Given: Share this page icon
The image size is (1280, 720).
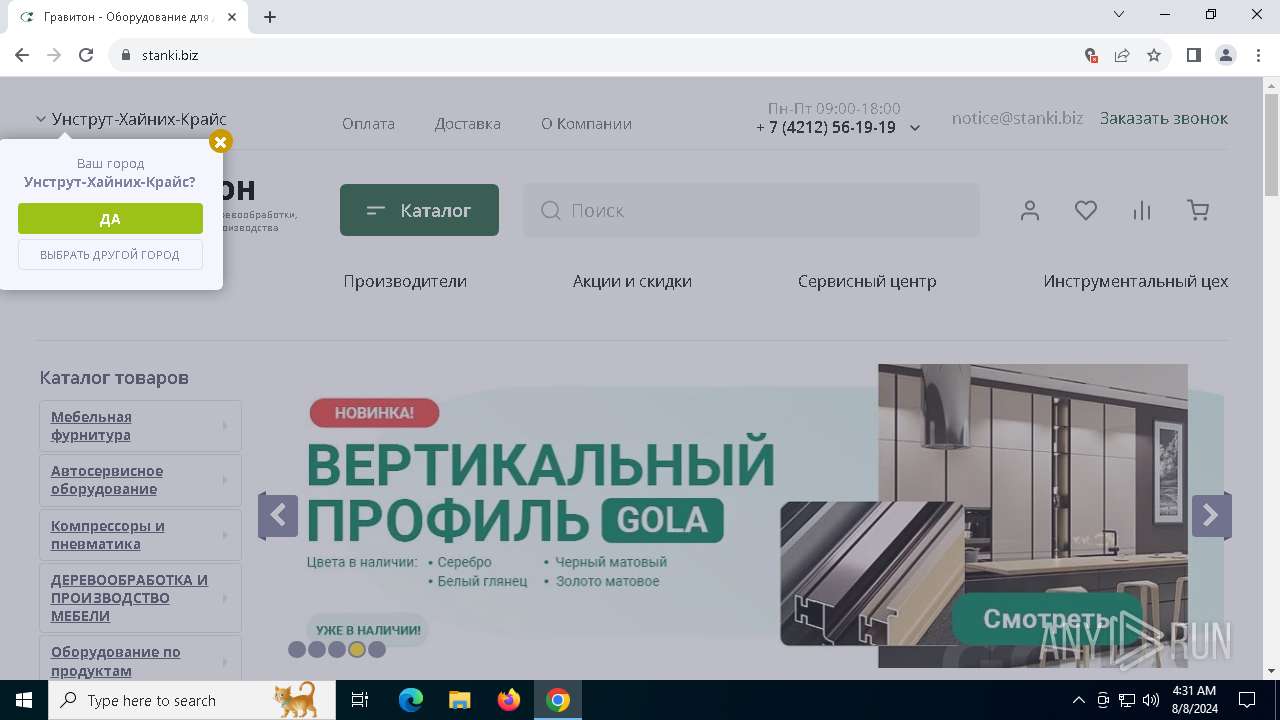Looking at the screenshot, I should click(x=1122, y=55).
